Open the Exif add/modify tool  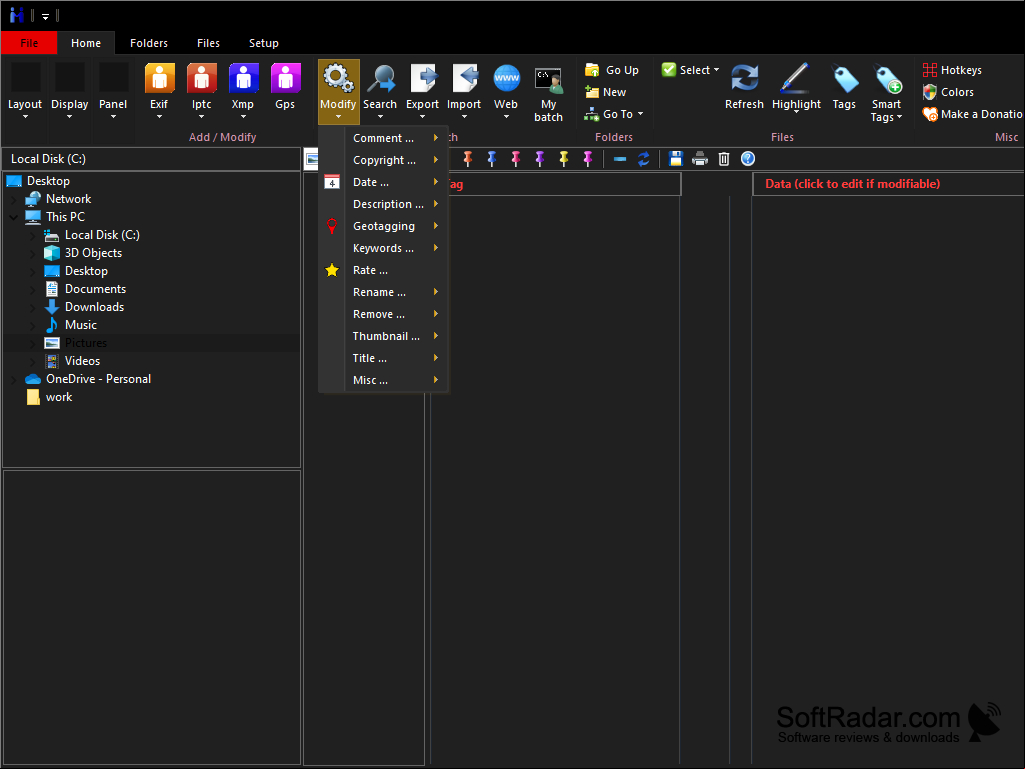click(160, 91)
